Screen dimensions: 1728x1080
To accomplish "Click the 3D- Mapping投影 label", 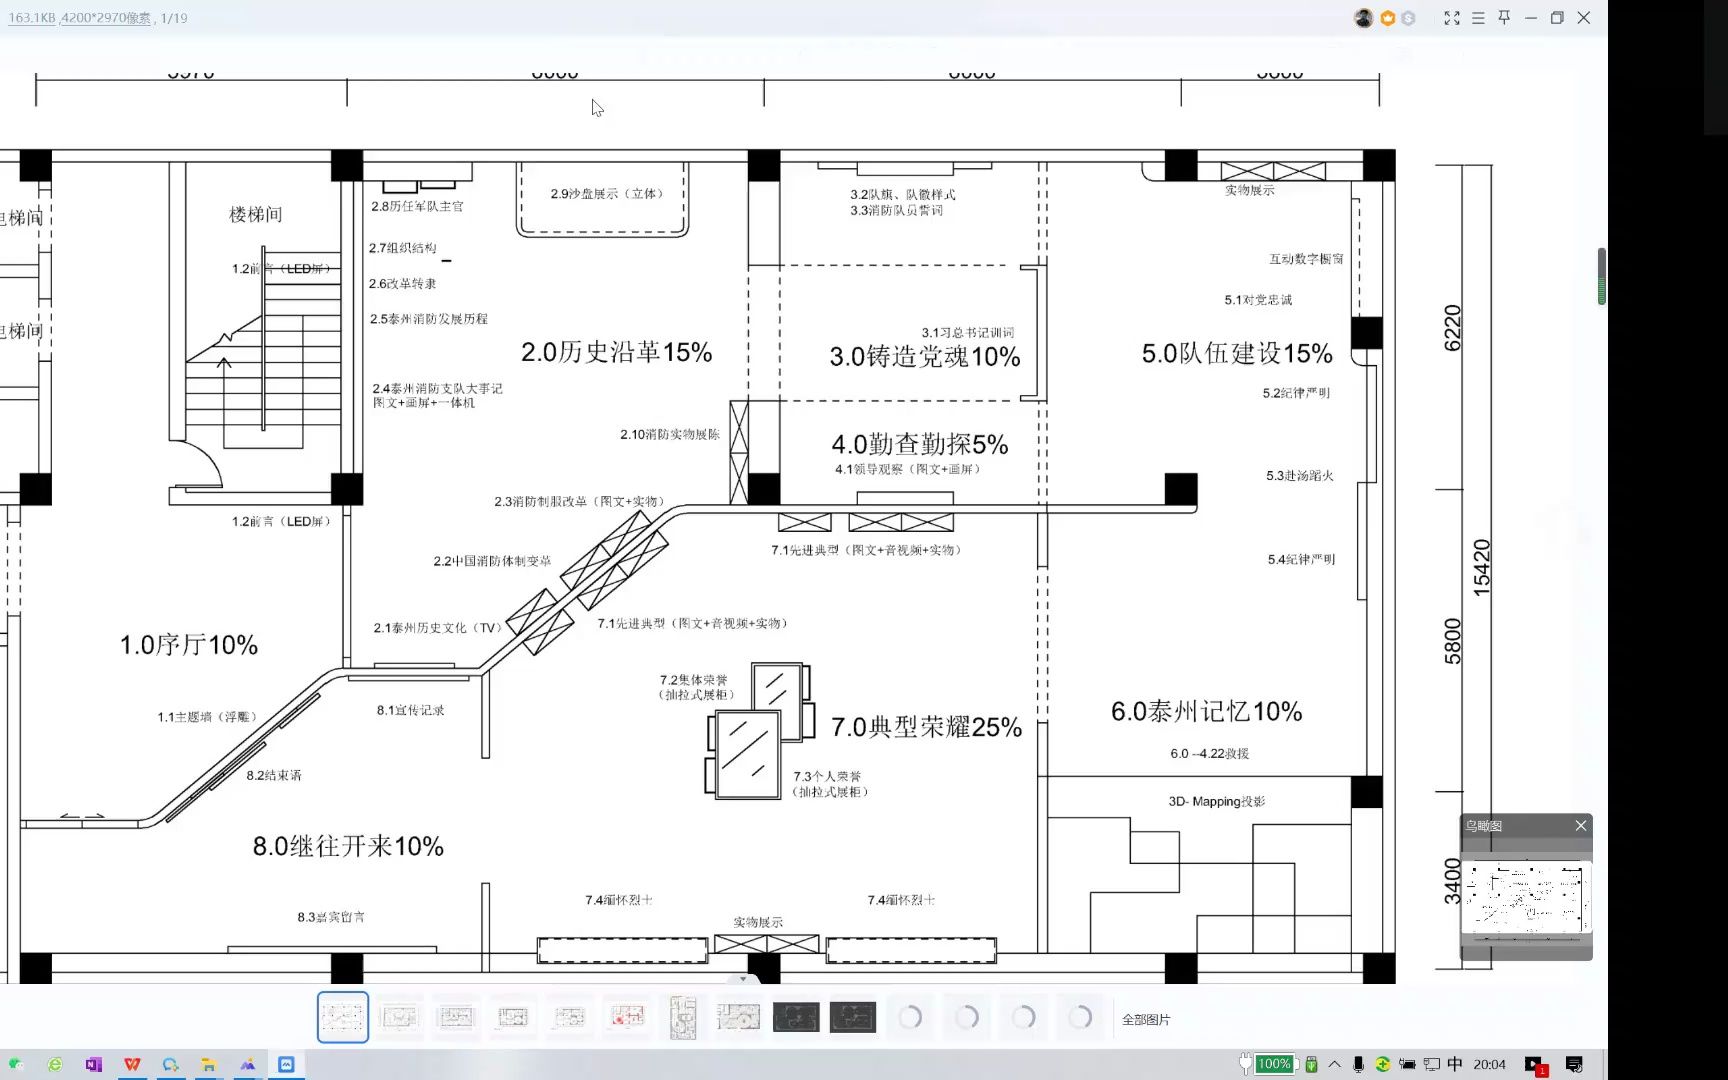I will click(1217, 801).
